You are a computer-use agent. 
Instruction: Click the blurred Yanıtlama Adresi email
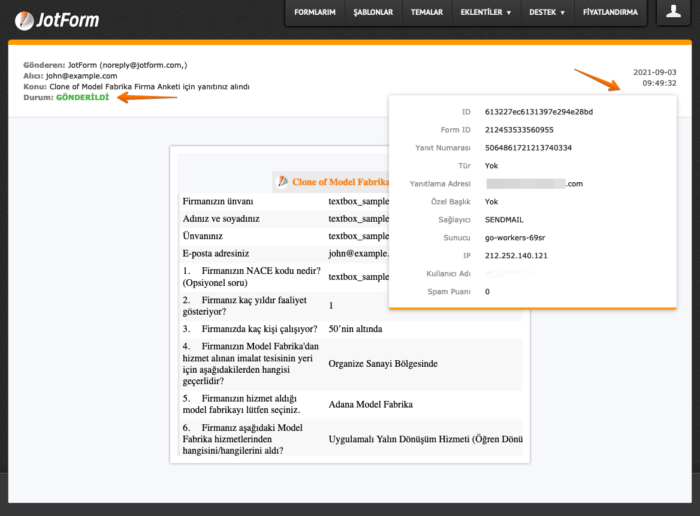coord(534,183)
